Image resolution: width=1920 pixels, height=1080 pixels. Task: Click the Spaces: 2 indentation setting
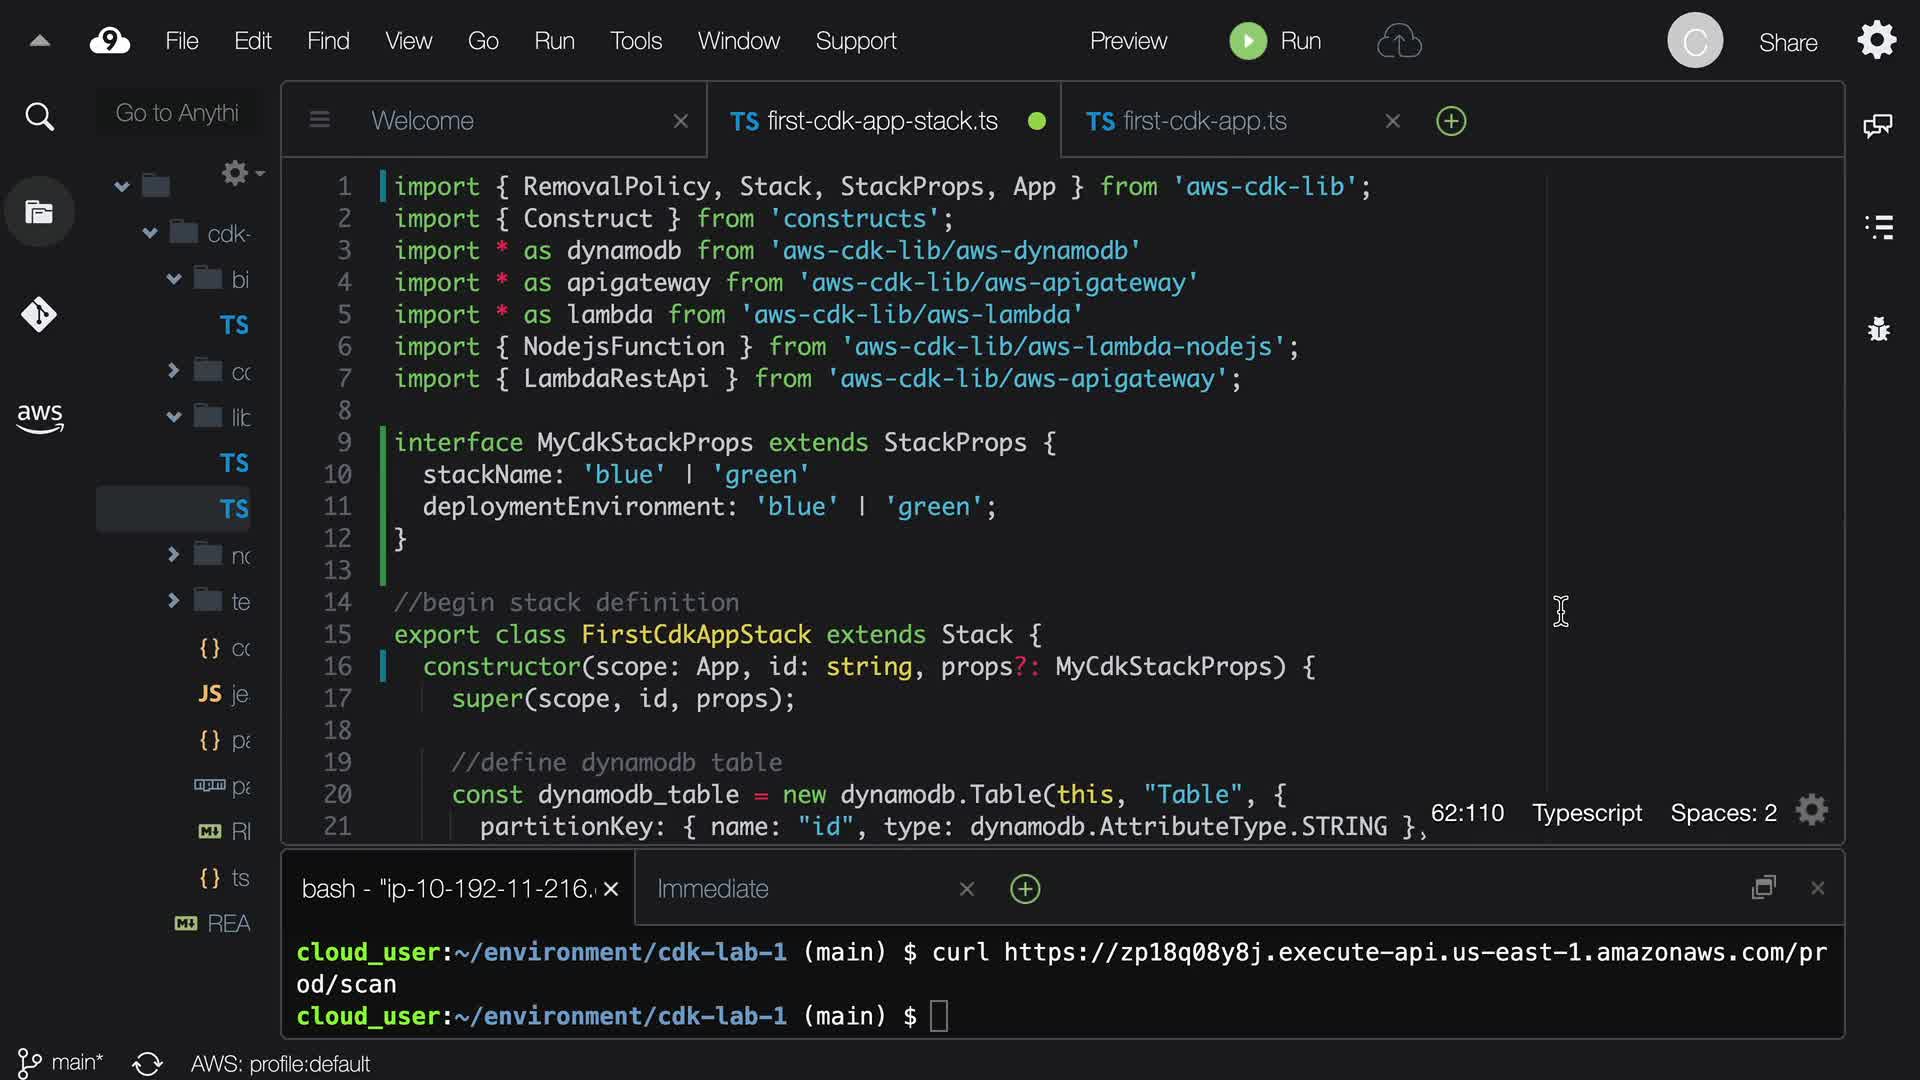1723,812
